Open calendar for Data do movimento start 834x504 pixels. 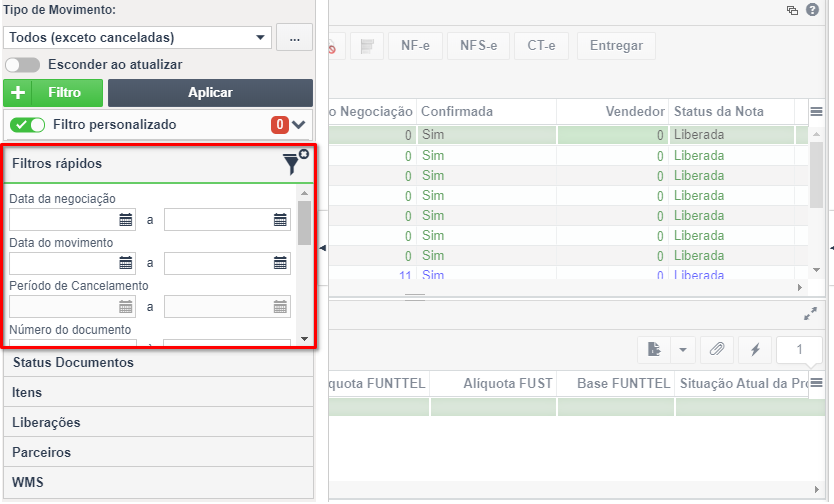click(126, 263)
